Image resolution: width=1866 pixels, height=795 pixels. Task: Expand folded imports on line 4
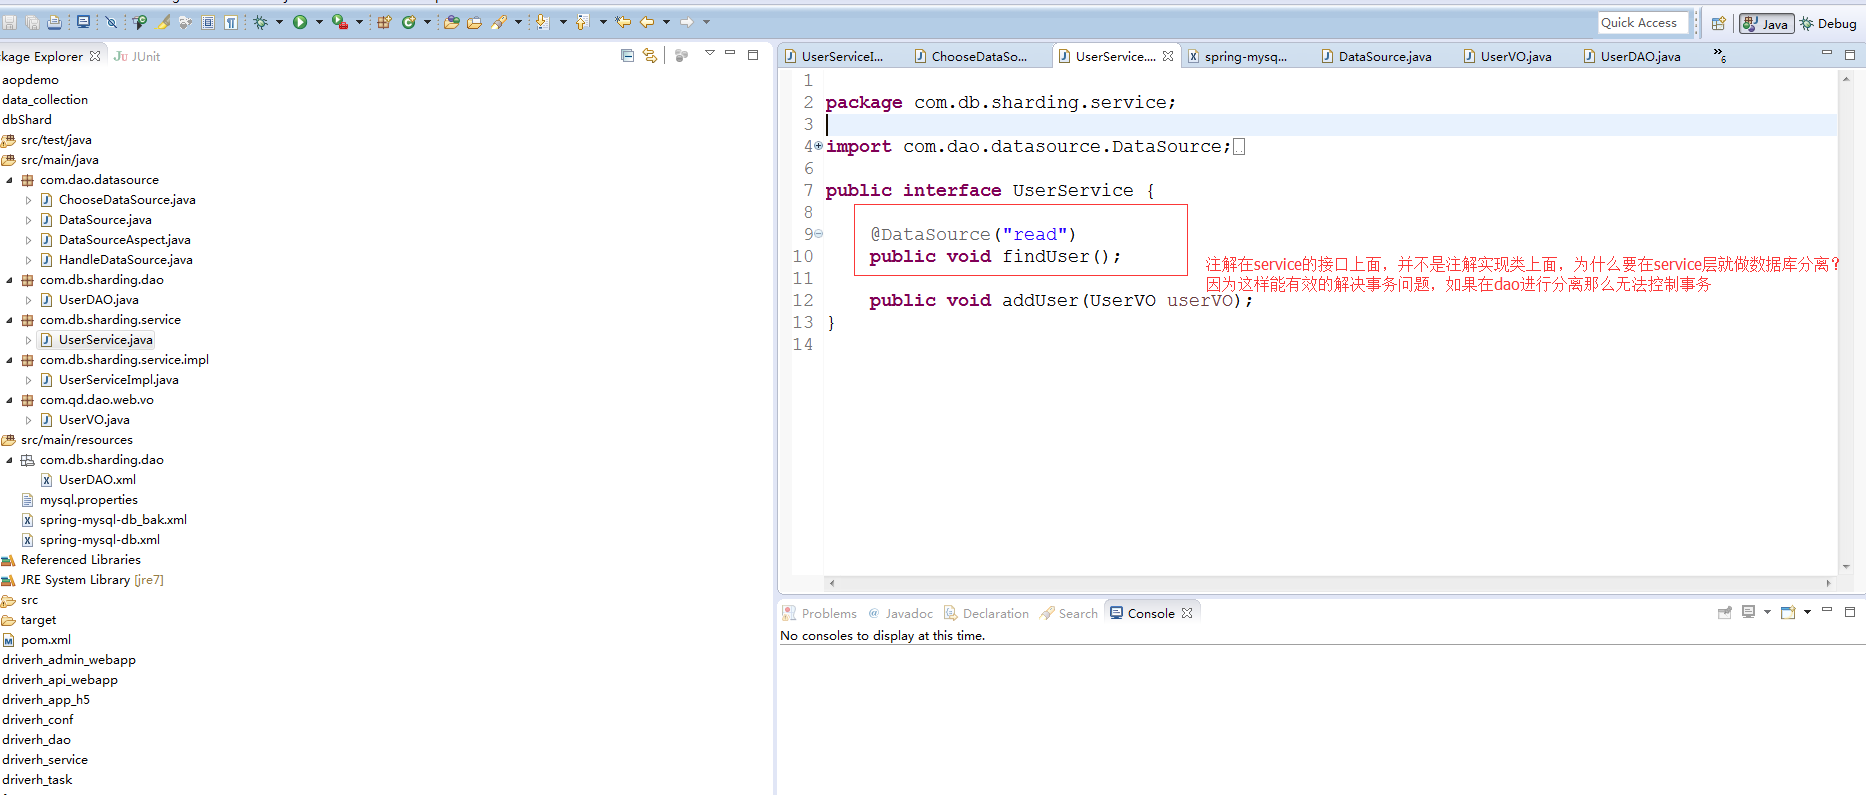pyautogui.click(x=818, y=146)
